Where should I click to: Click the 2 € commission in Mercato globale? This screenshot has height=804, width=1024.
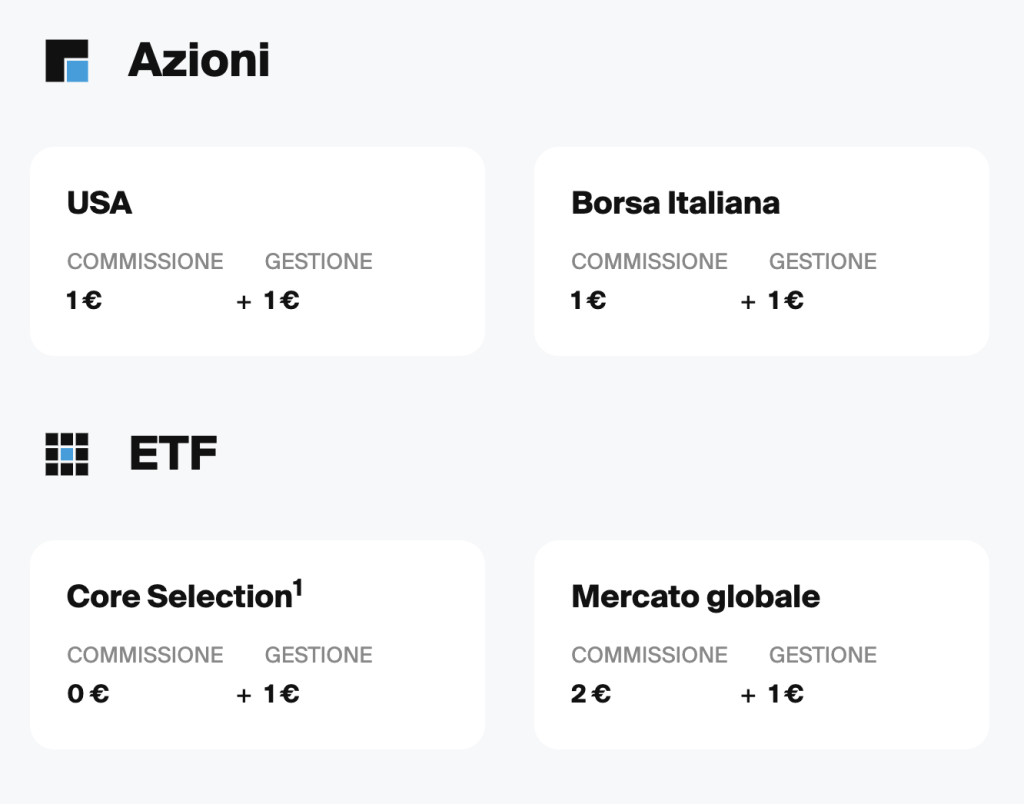point(591,694)
